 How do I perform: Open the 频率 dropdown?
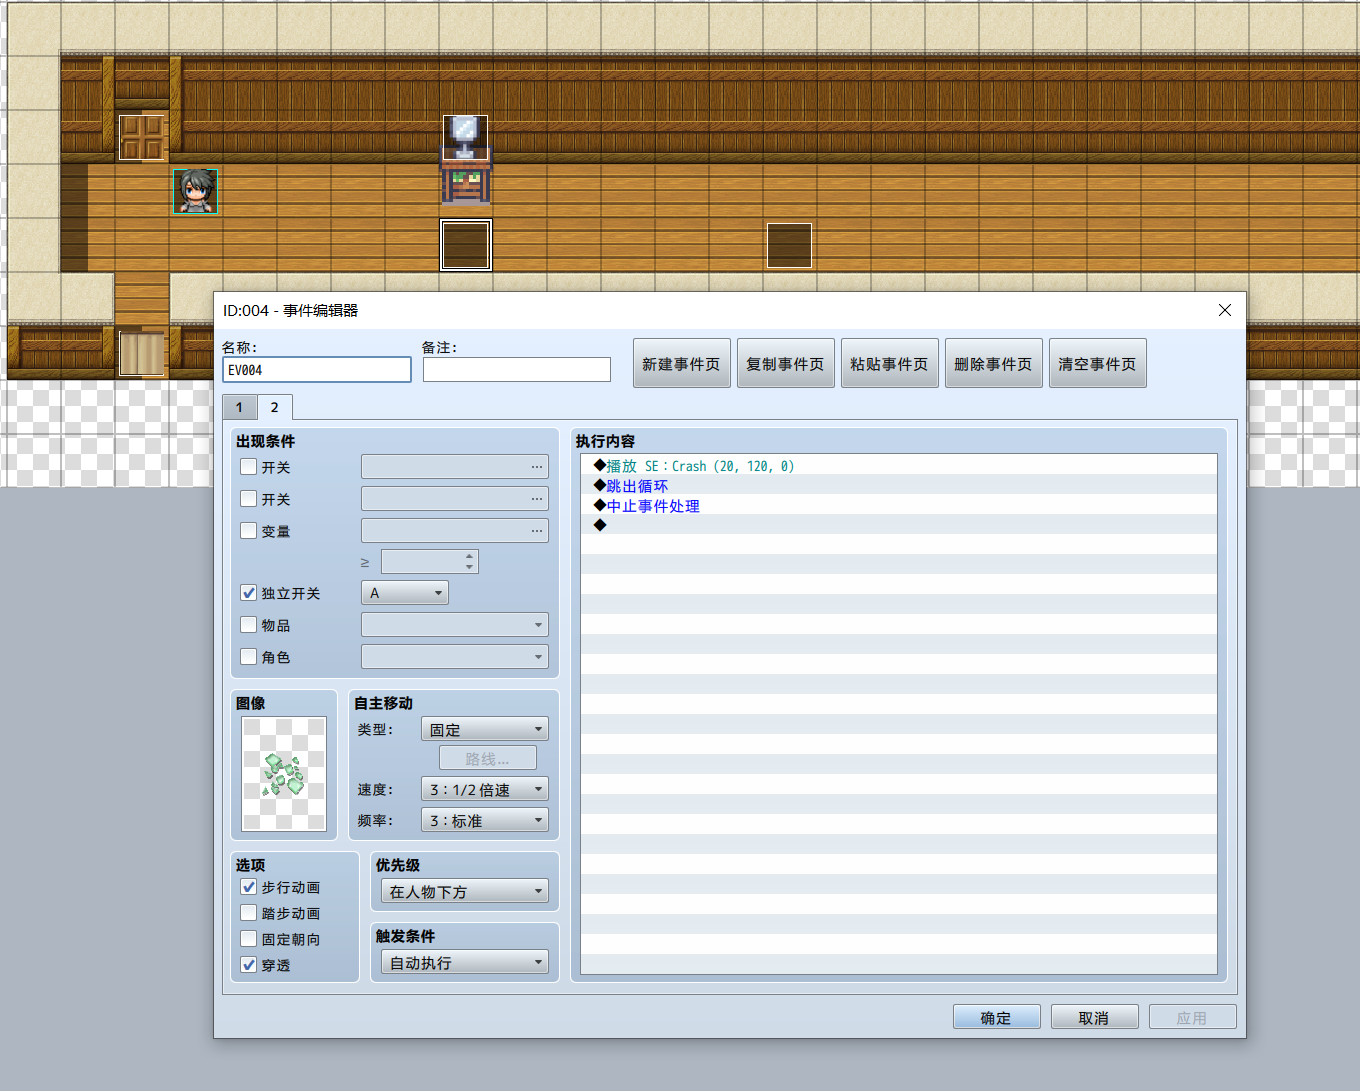tap(485, 821)
